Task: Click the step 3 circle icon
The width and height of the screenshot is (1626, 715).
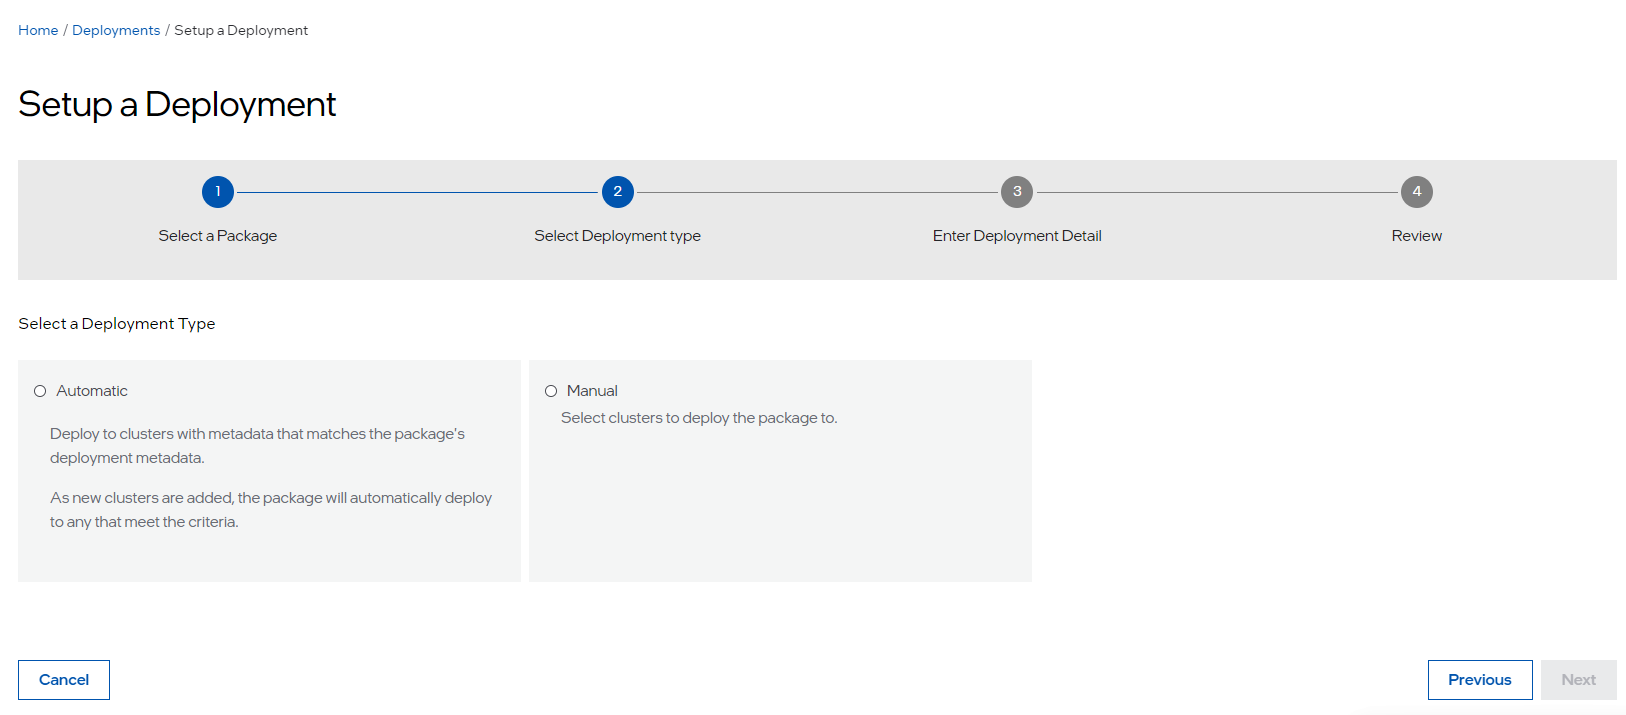Action: pyautogui.click(x=1017, y=192)
